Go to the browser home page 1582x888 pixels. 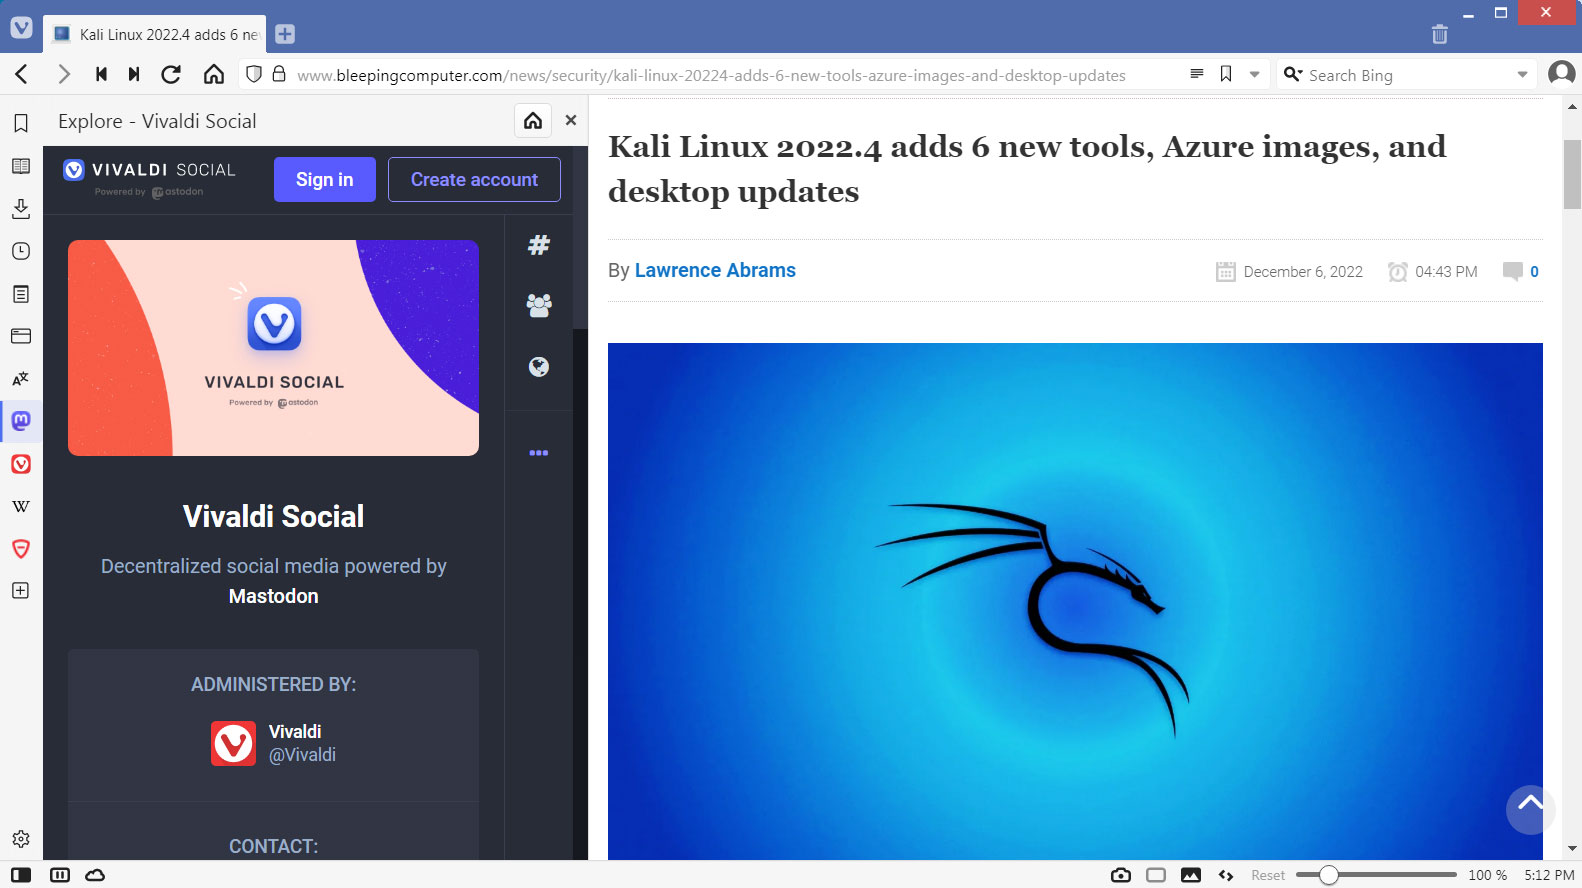tap(213, 74)
